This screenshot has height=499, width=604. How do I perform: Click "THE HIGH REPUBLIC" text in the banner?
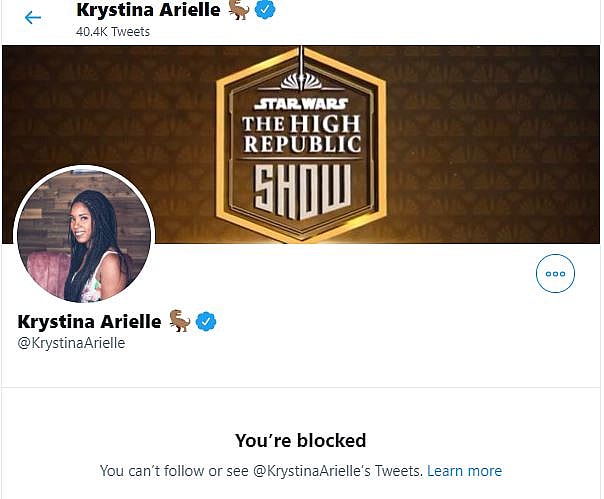click(x=301, y=137)
